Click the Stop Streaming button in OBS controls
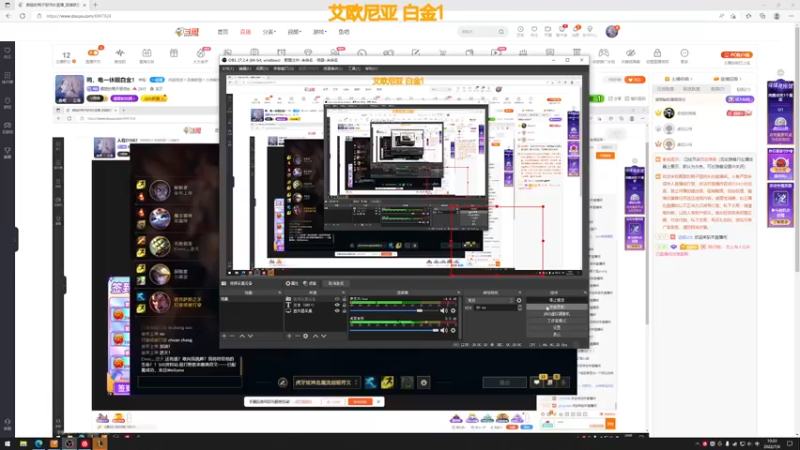 [556, 301]
